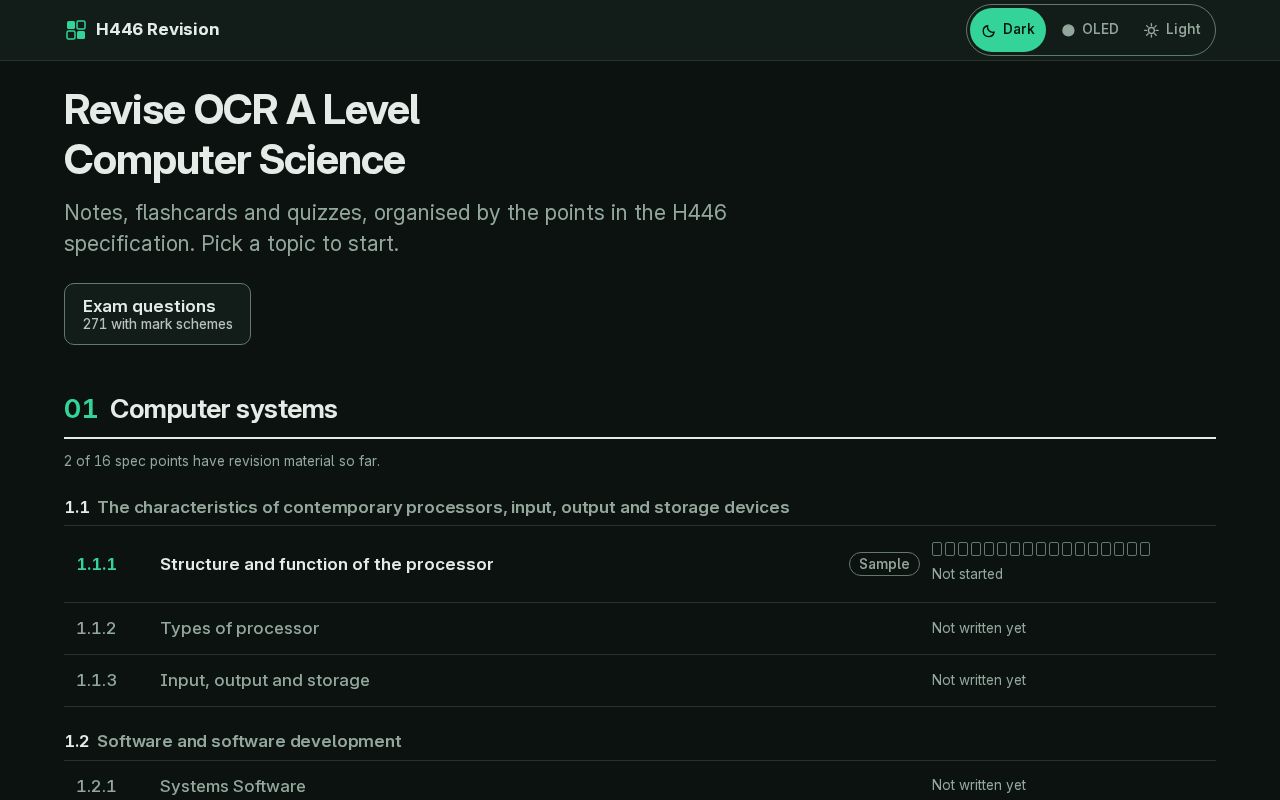Click the moon icon in the Dark button
1280x800 pixels.
[989, 30]
